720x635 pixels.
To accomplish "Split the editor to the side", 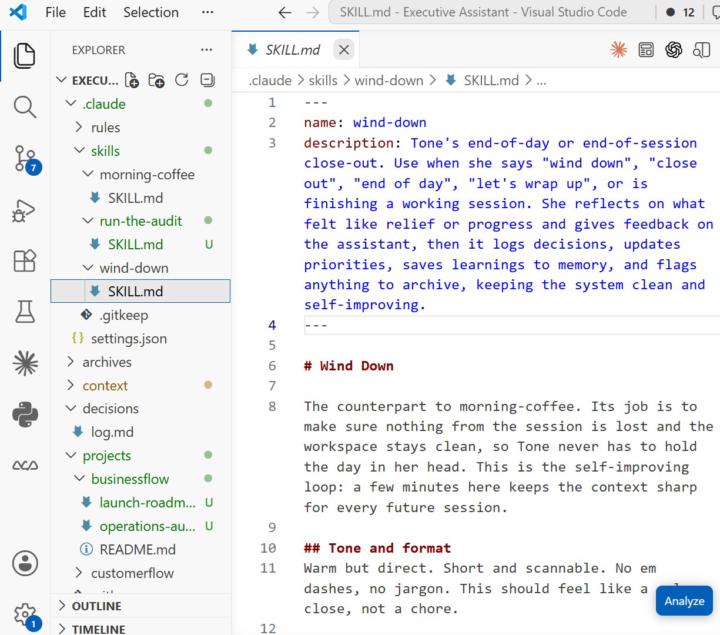I will point(701,50).
